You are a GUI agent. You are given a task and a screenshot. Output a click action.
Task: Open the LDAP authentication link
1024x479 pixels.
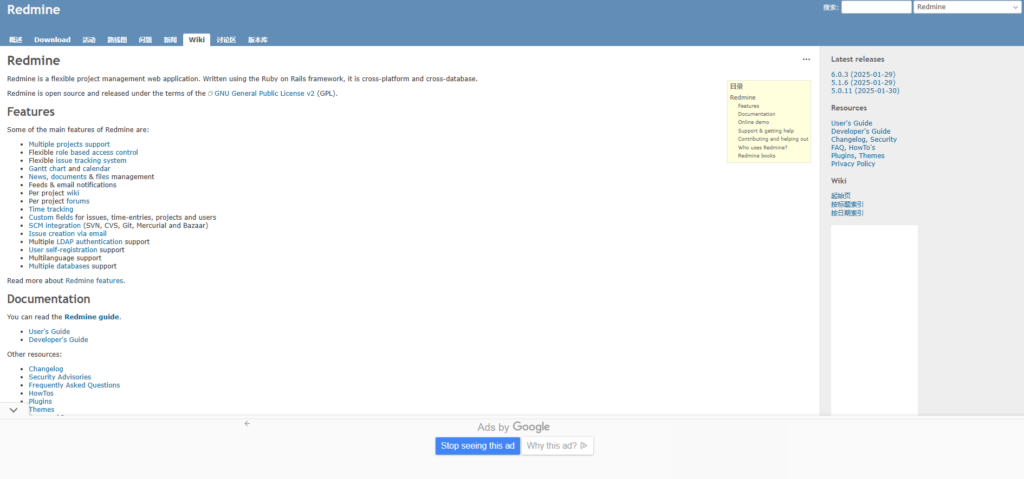point(89,242)
